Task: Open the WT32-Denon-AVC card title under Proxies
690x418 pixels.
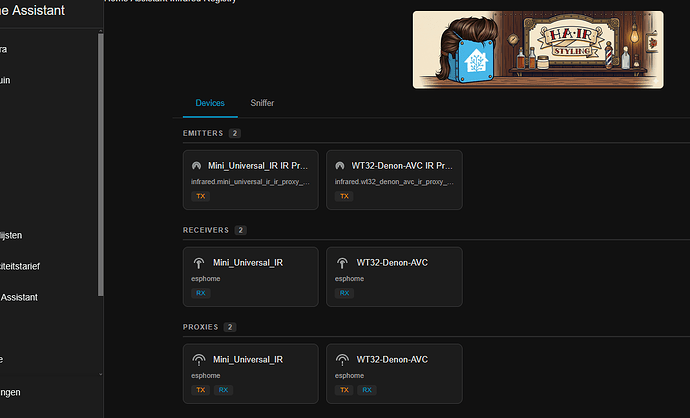Action: (x=392, y=359)
